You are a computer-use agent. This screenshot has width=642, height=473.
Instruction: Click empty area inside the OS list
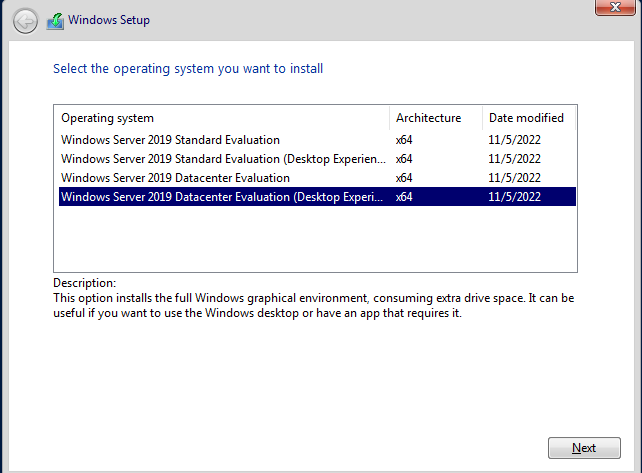[315, 239]
